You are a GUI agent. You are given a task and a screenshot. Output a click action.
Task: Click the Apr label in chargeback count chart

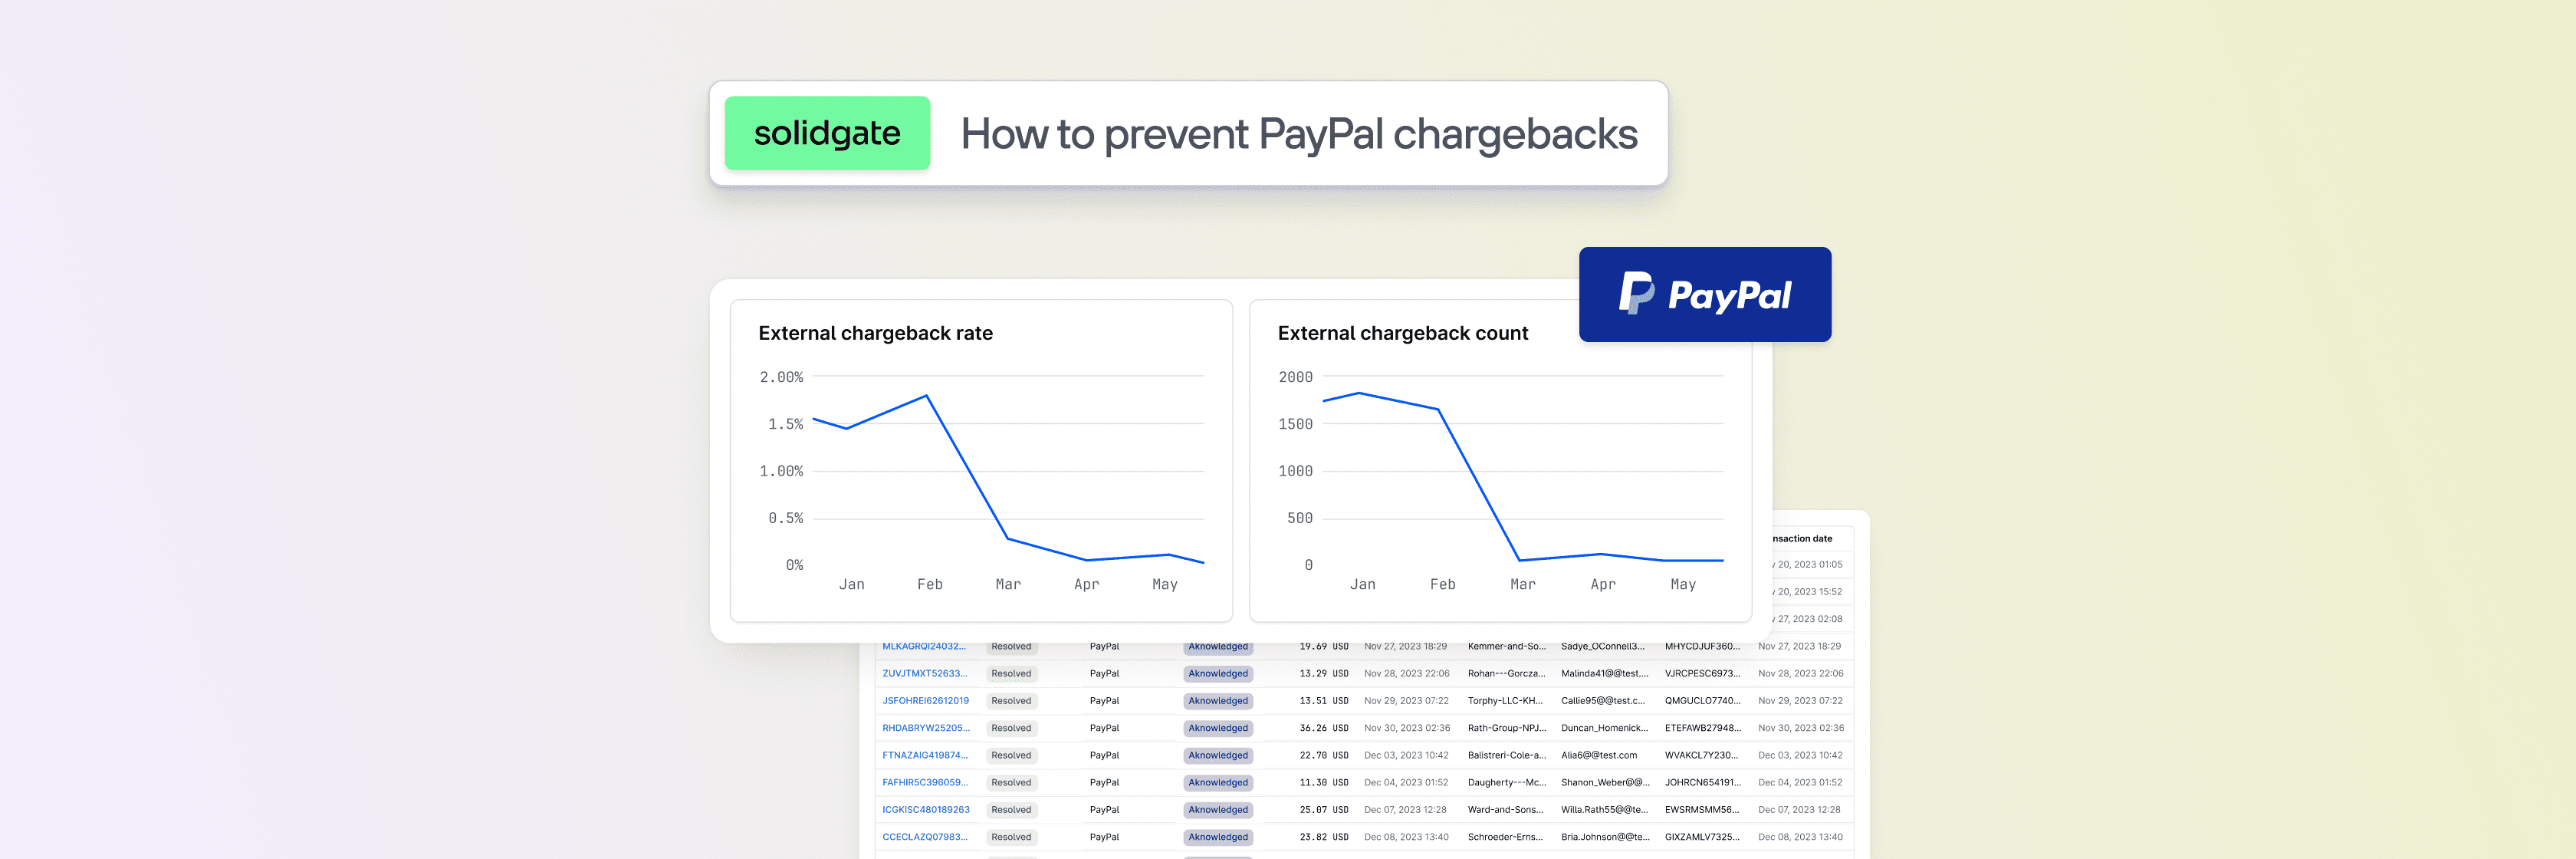pyautogui.click(x=1603, y=584)
